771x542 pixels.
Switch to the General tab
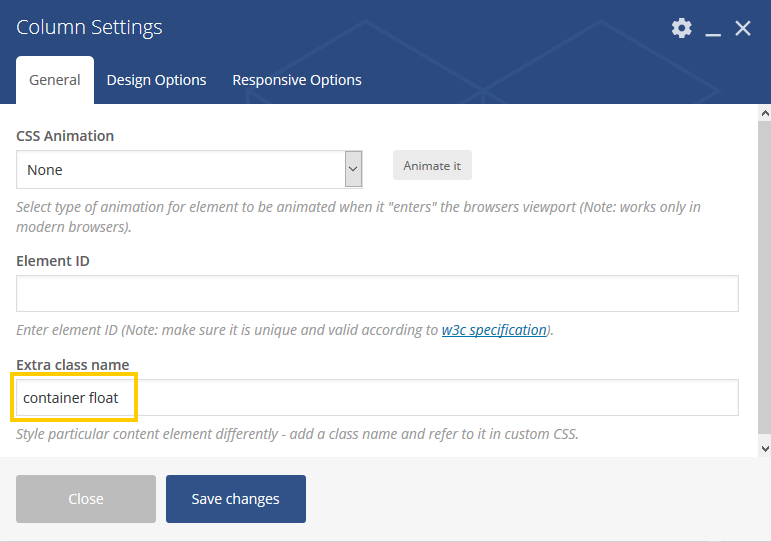pos(55,80)
